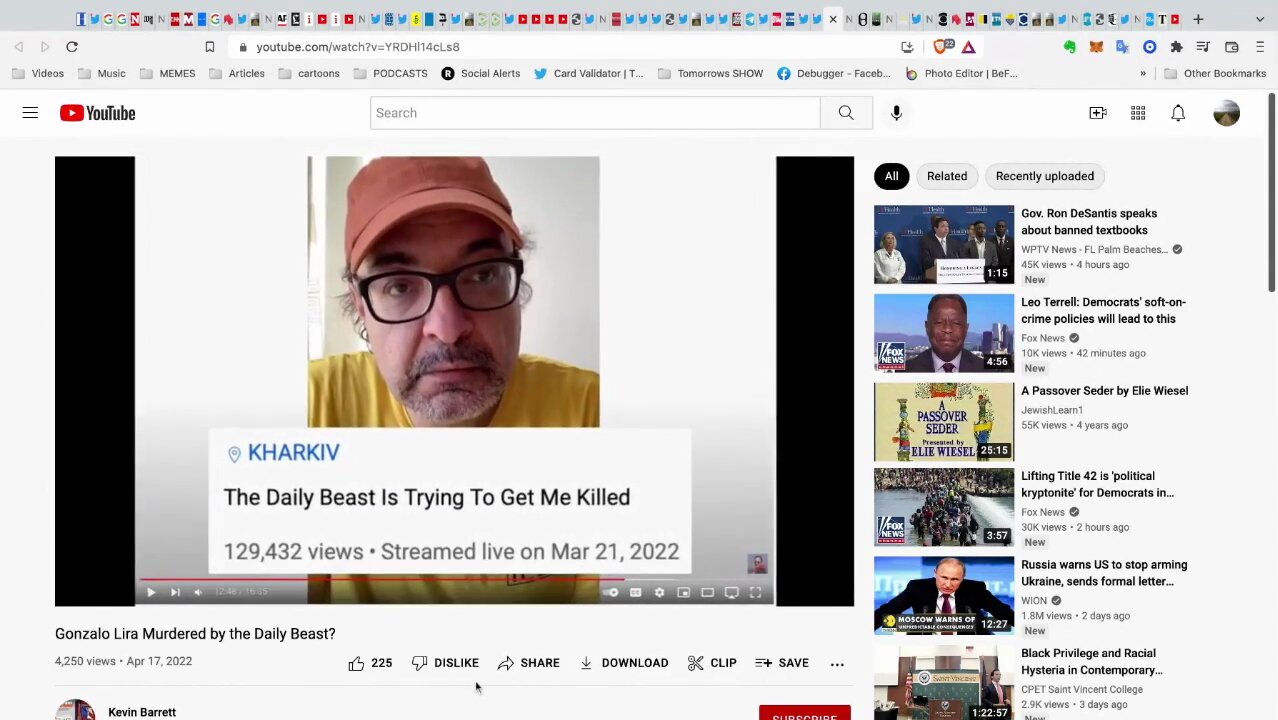Open the MetaMask fox extension

pos(1096,47)
